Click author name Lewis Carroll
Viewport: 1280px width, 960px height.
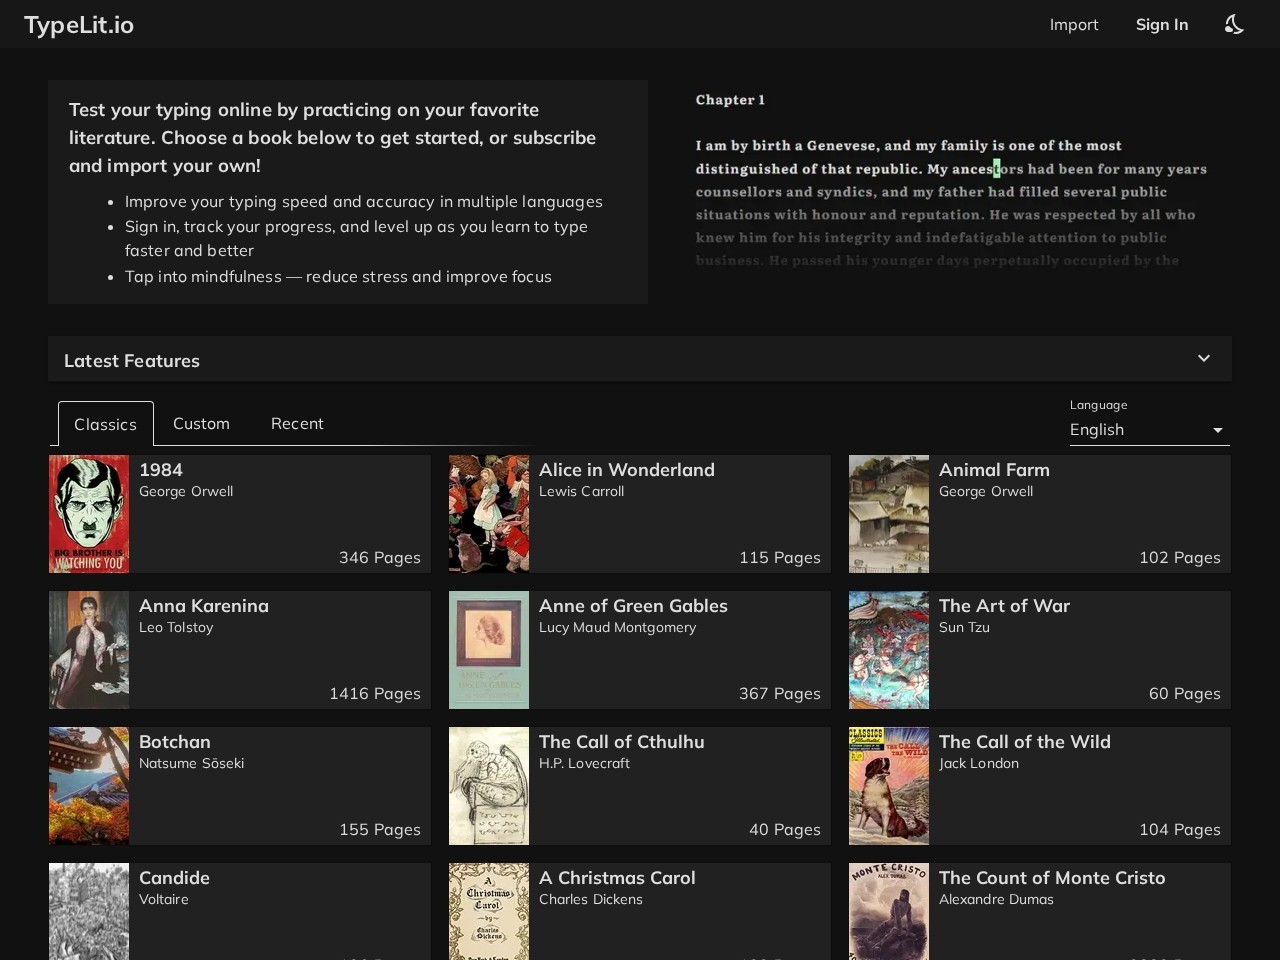[x=581, y=491]
